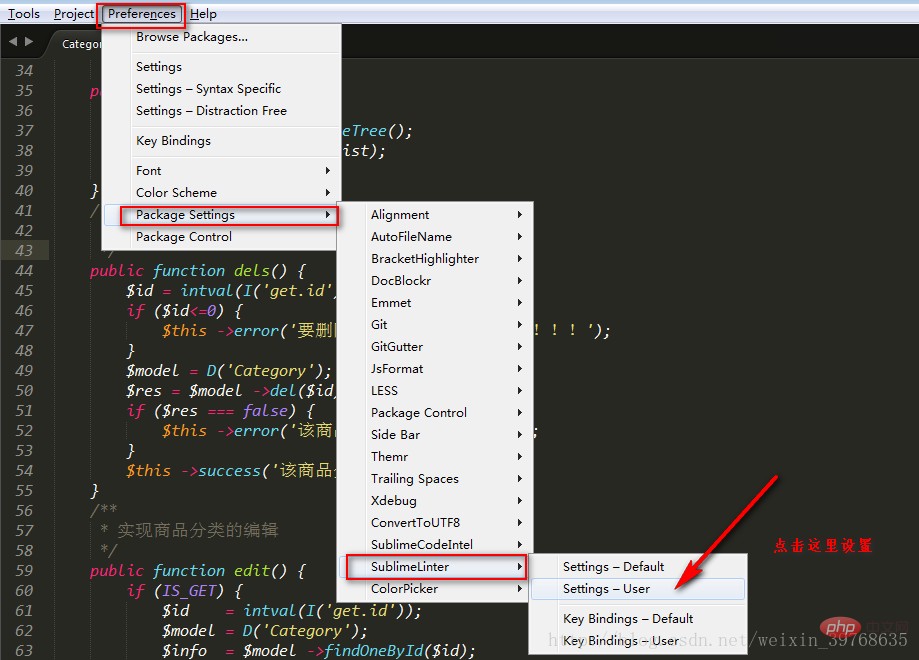Click '$info = $model ->findOneById($id);' line
Screen dimensions: 919x660
(x=319, y=651)
